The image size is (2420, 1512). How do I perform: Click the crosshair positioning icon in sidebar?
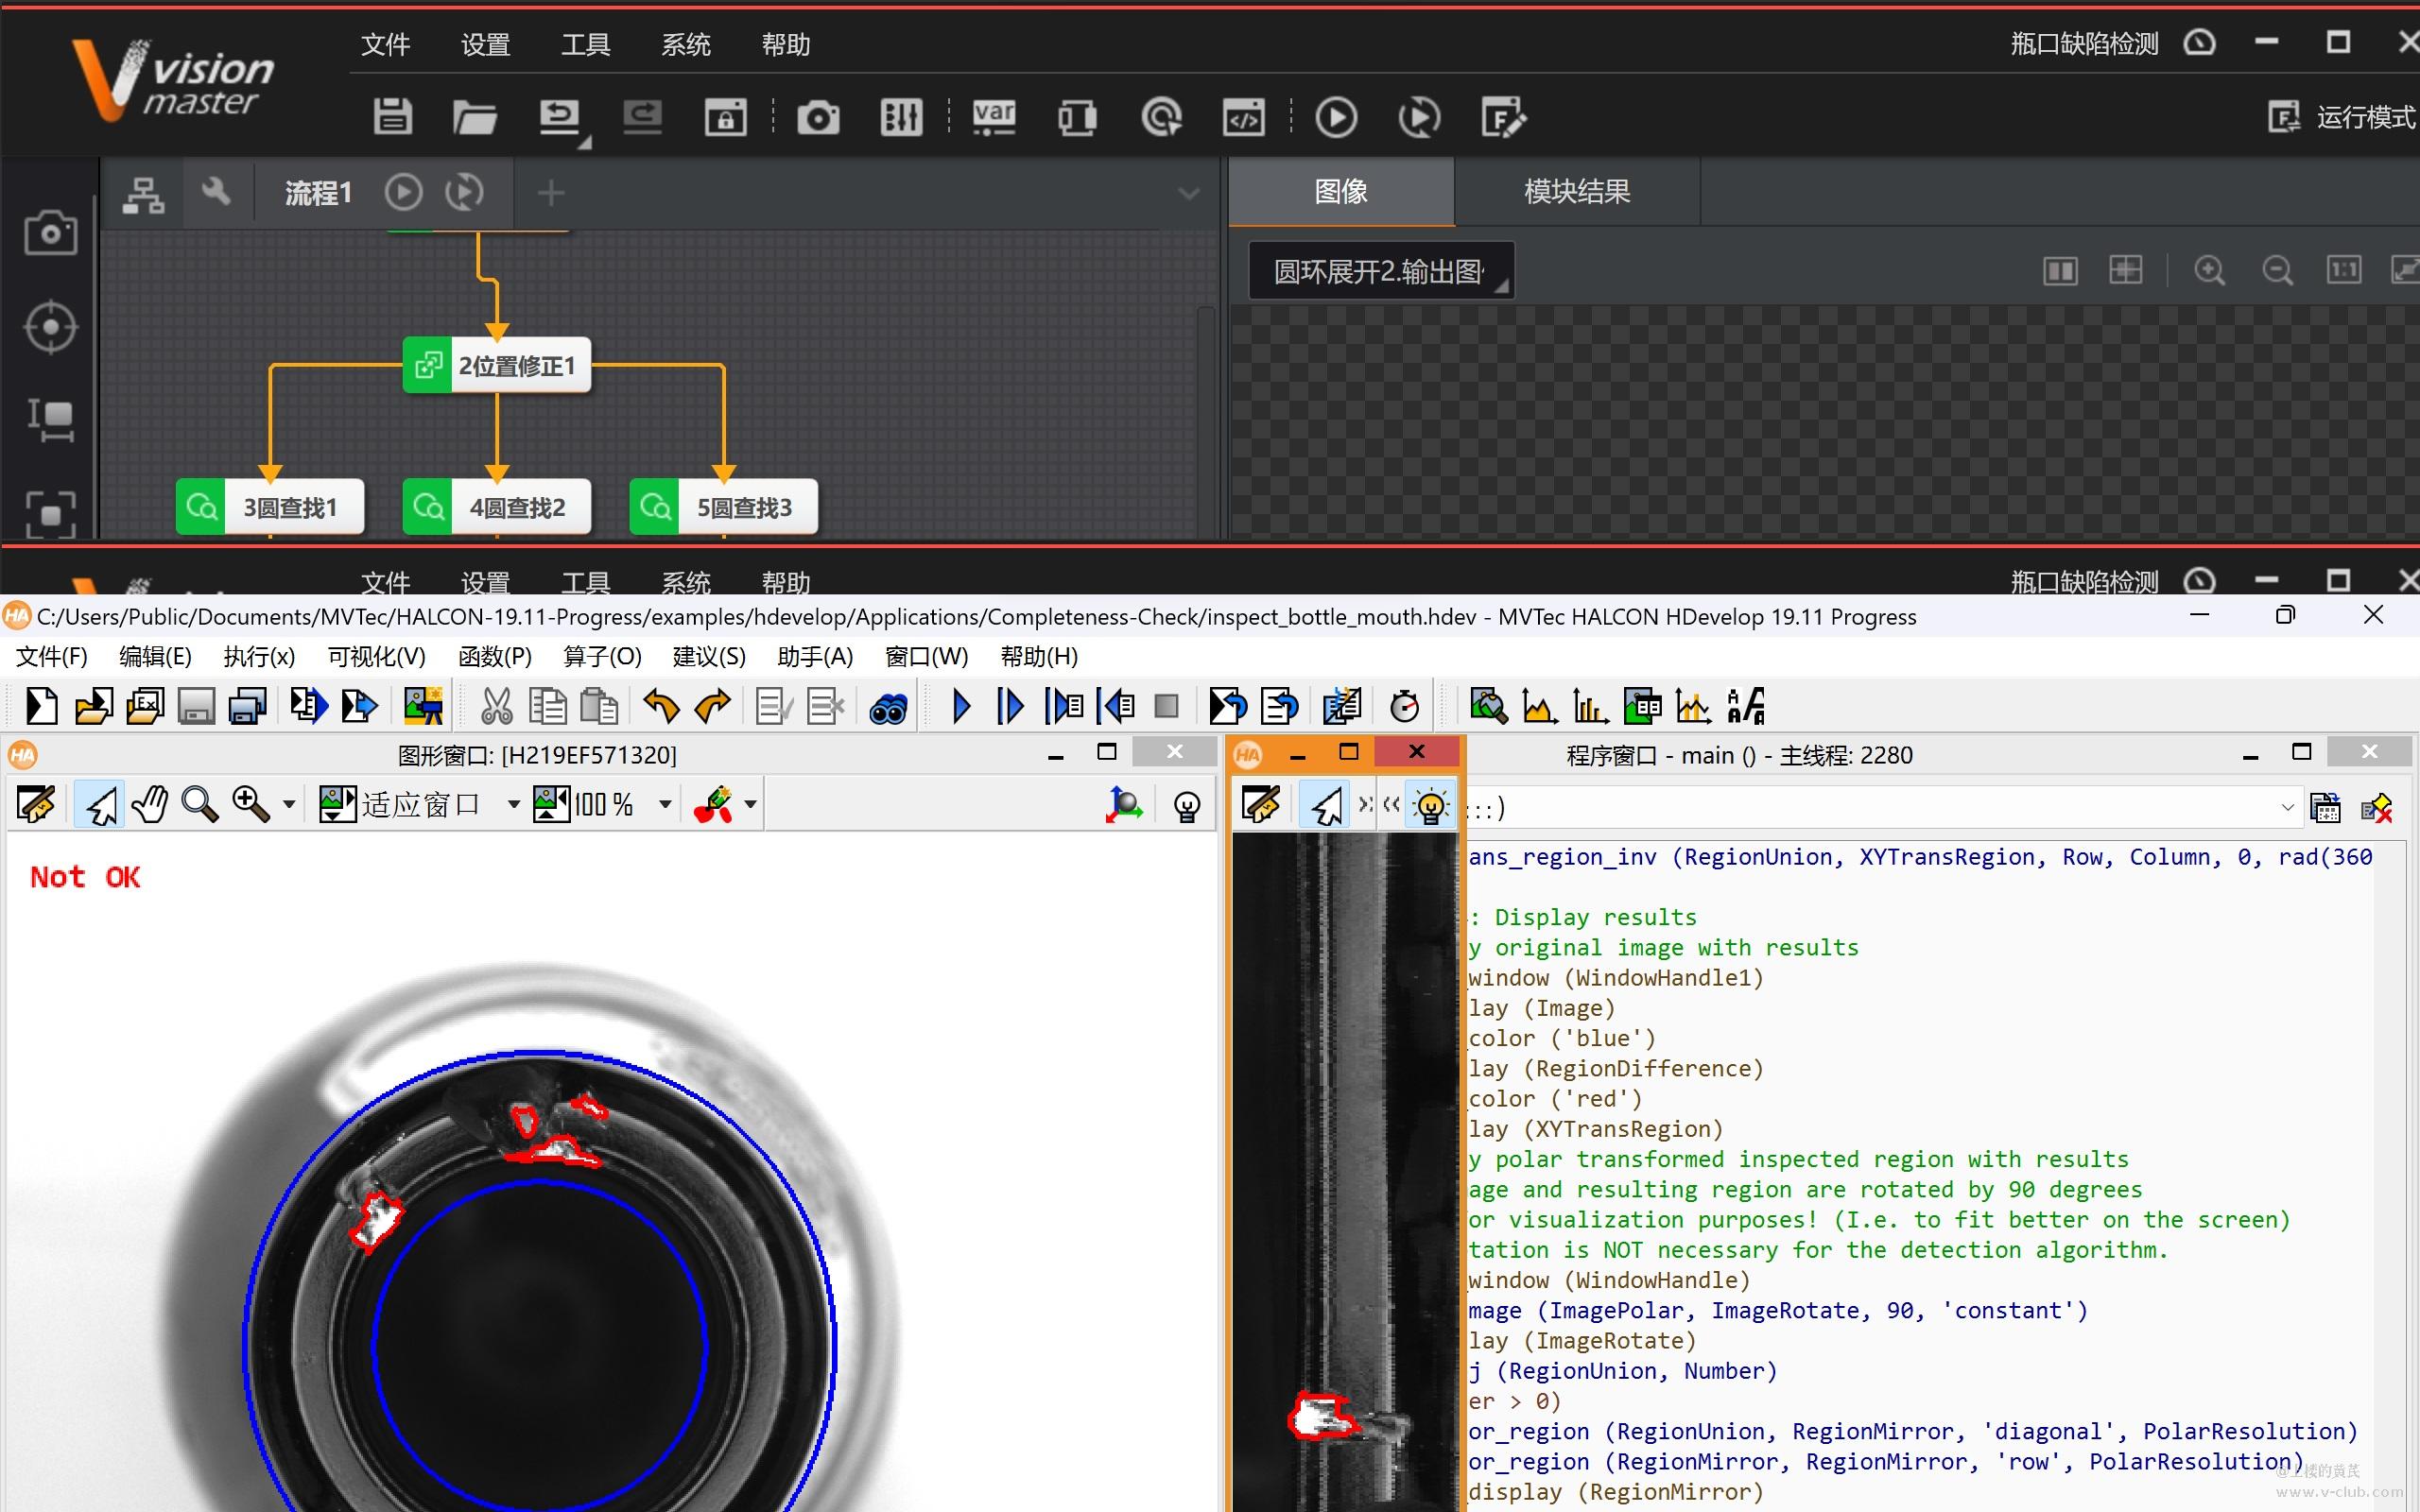click(x=50, y=327)
